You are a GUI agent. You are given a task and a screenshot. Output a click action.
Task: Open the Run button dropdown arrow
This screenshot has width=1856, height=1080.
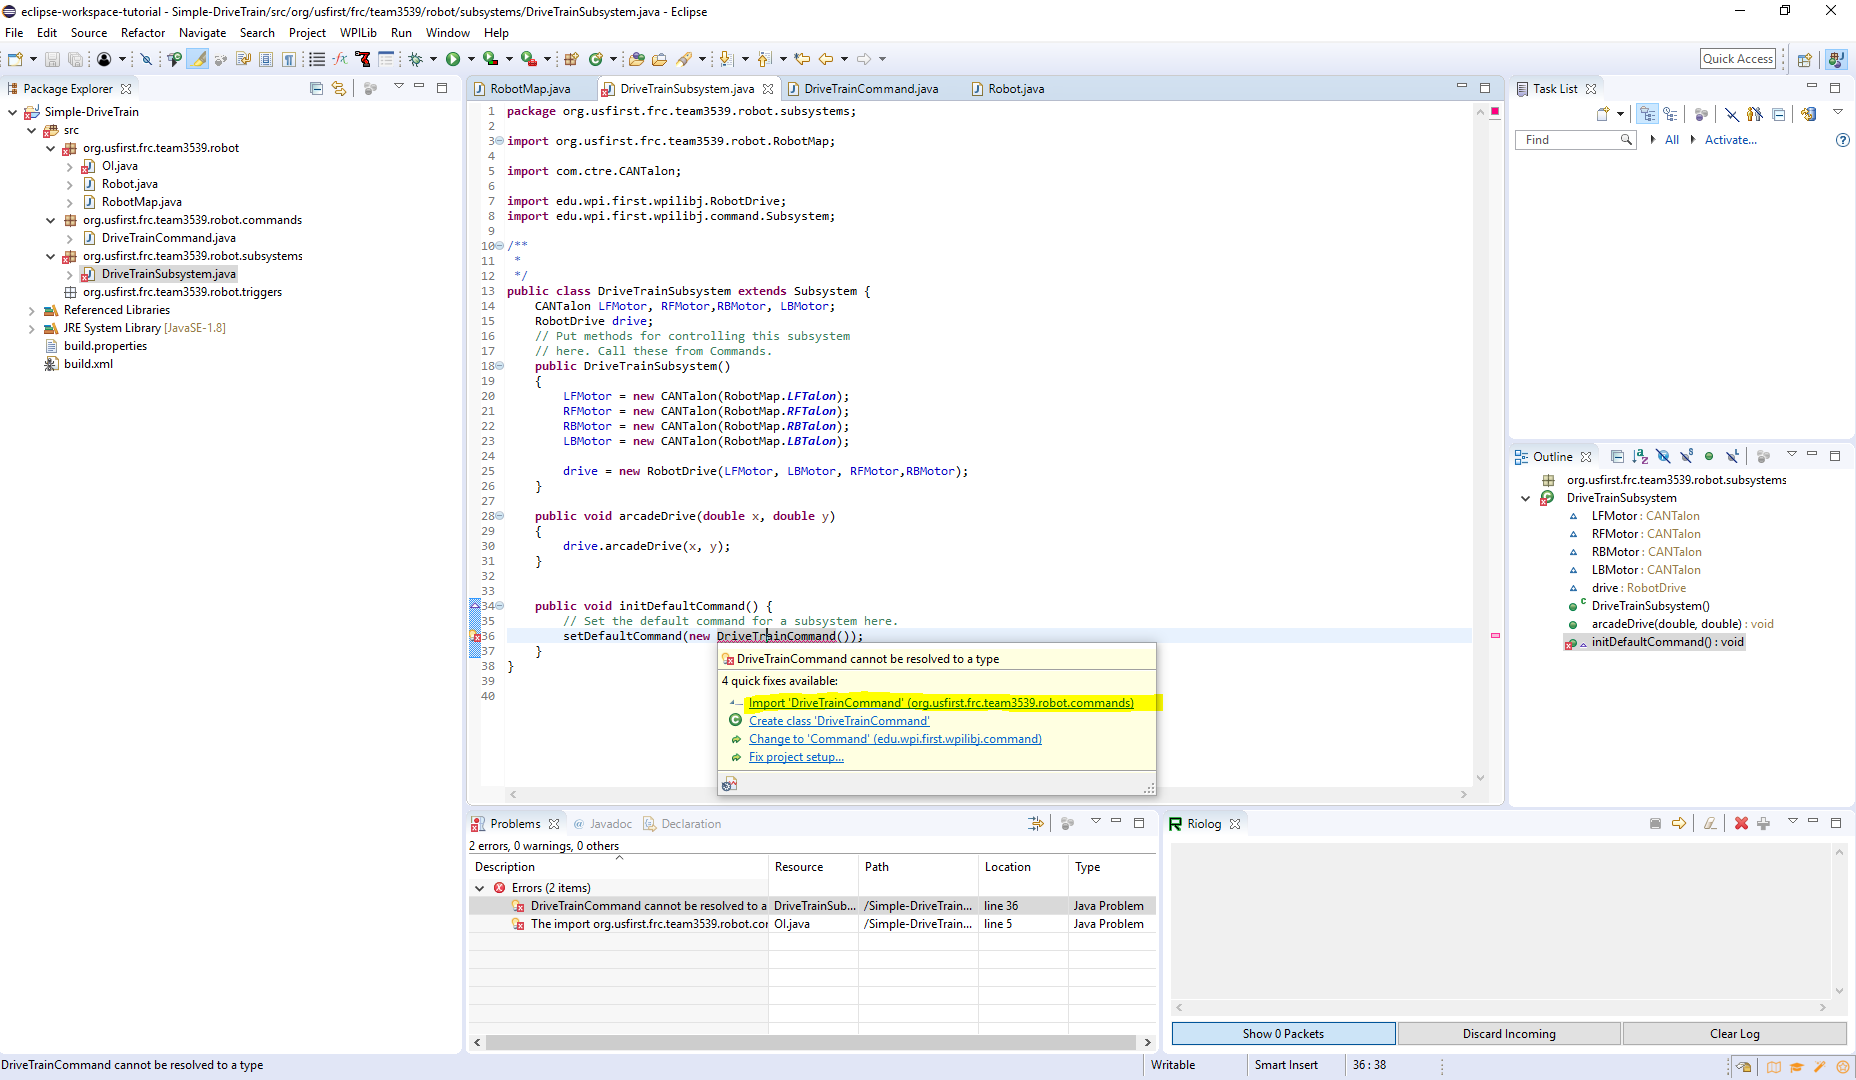pyautogui.click(x=470, y=59)
